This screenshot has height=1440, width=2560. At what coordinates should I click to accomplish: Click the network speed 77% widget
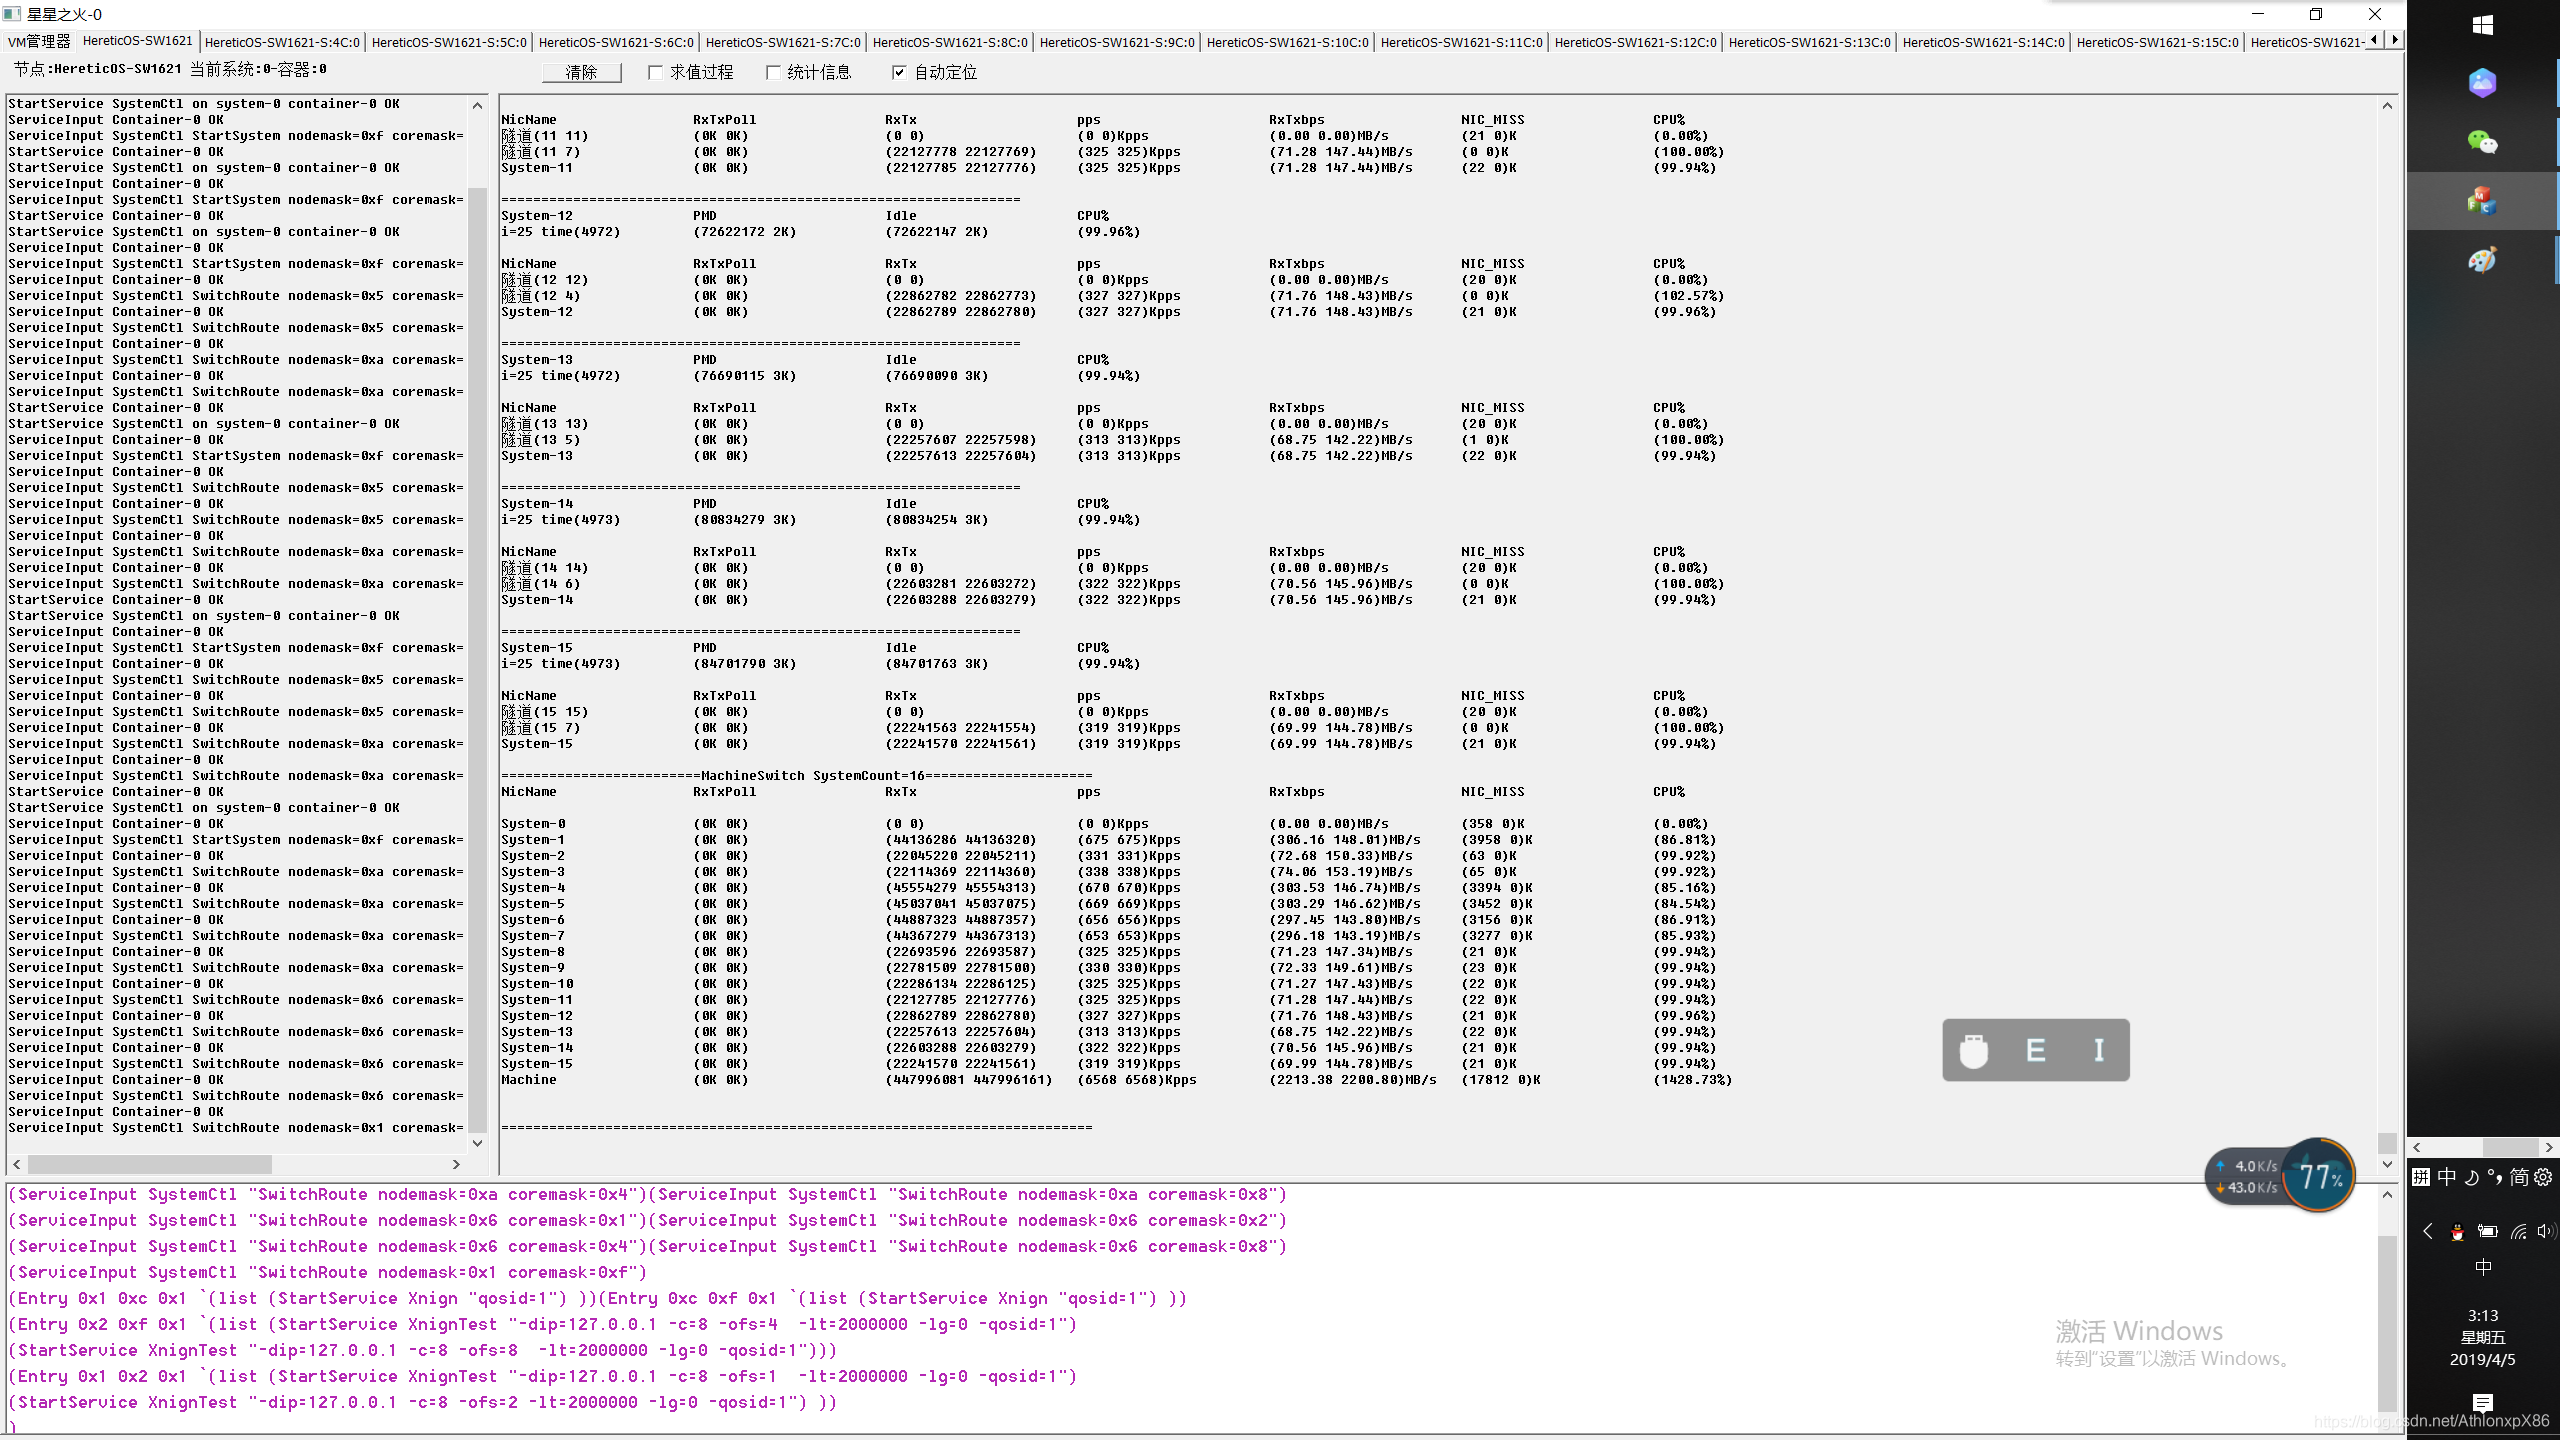pyautogui.click(x=2319, y=1177)
